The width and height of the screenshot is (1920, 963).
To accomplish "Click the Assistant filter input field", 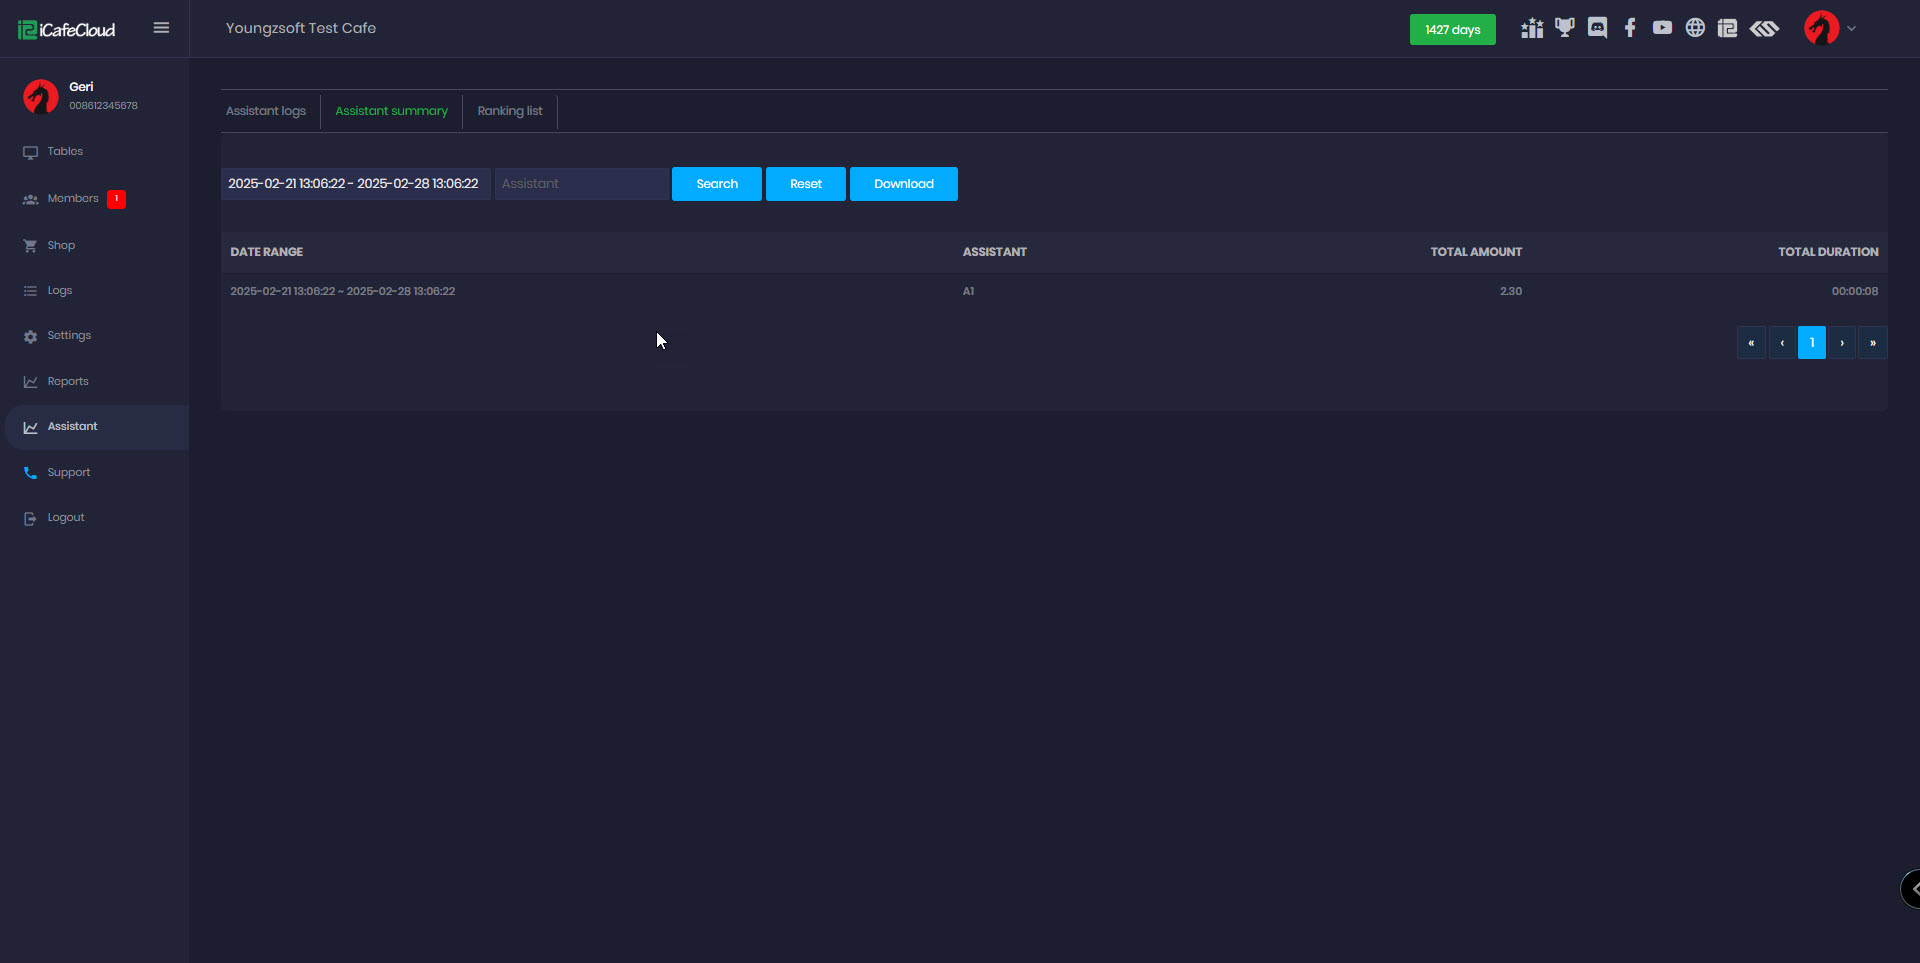I will pyautogui.click(x=581, y=184).
